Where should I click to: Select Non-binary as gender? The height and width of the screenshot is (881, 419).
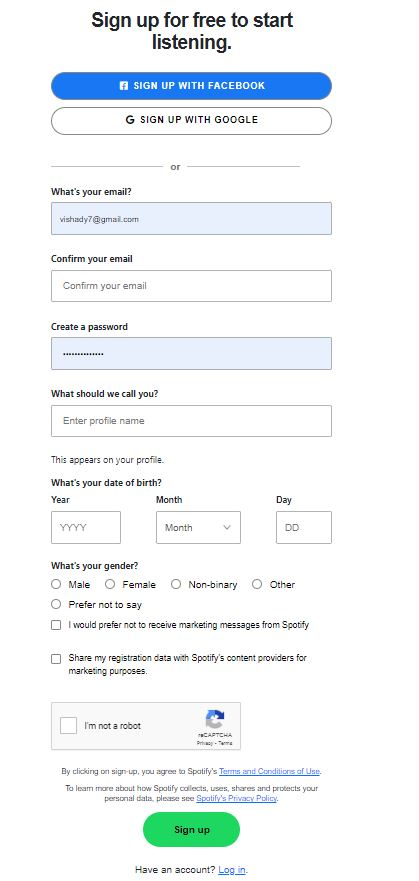pos(176,584)
